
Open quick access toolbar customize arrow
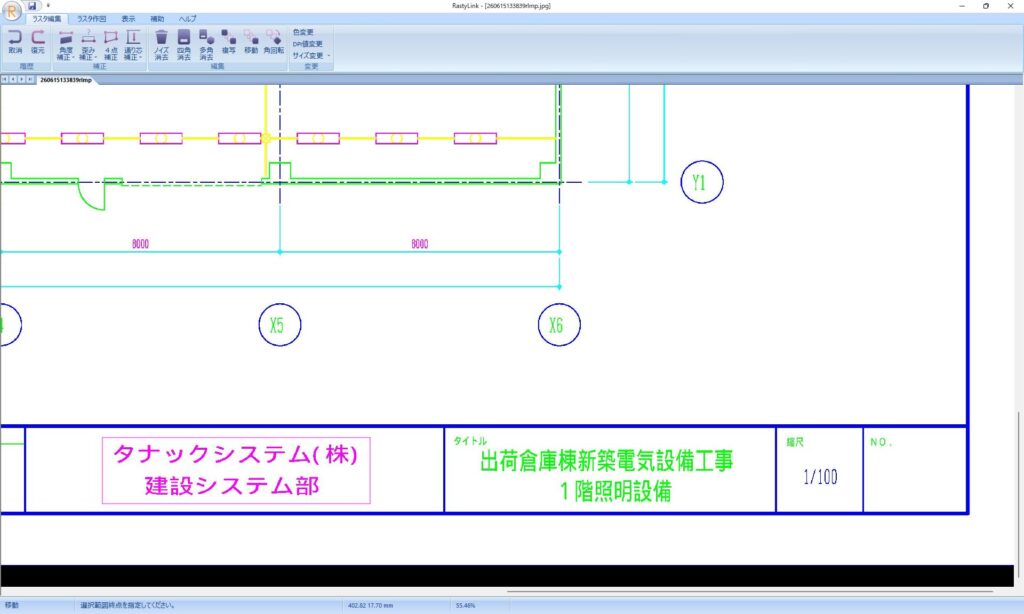[x=48, y=6]
